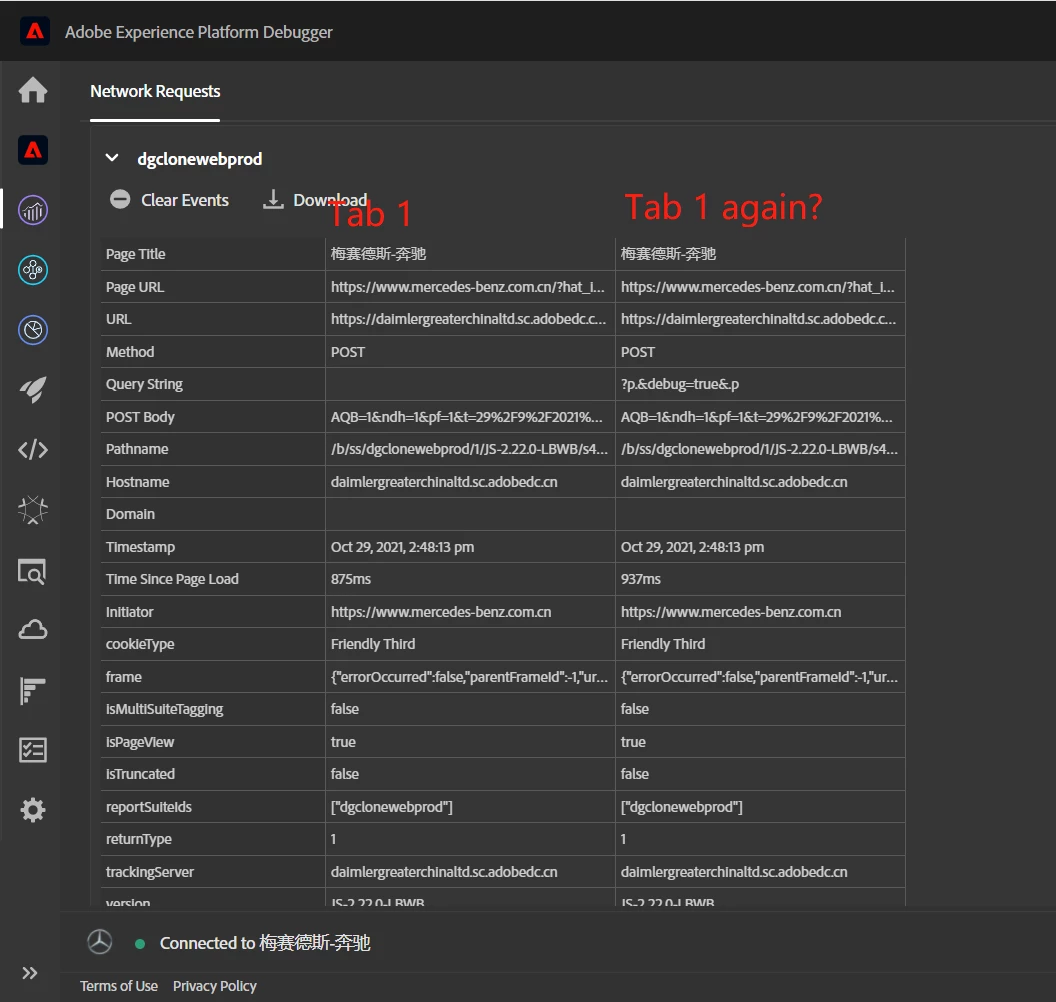This screenshot has height=1002, width=1056.
Task: Click first-column isPageView true value
Action: [x=343, y=742]
